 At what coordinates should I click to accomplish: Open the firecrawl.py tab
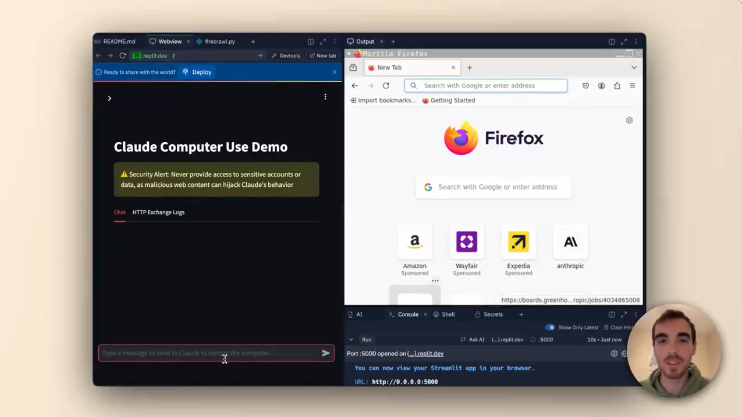click(216, 42)
